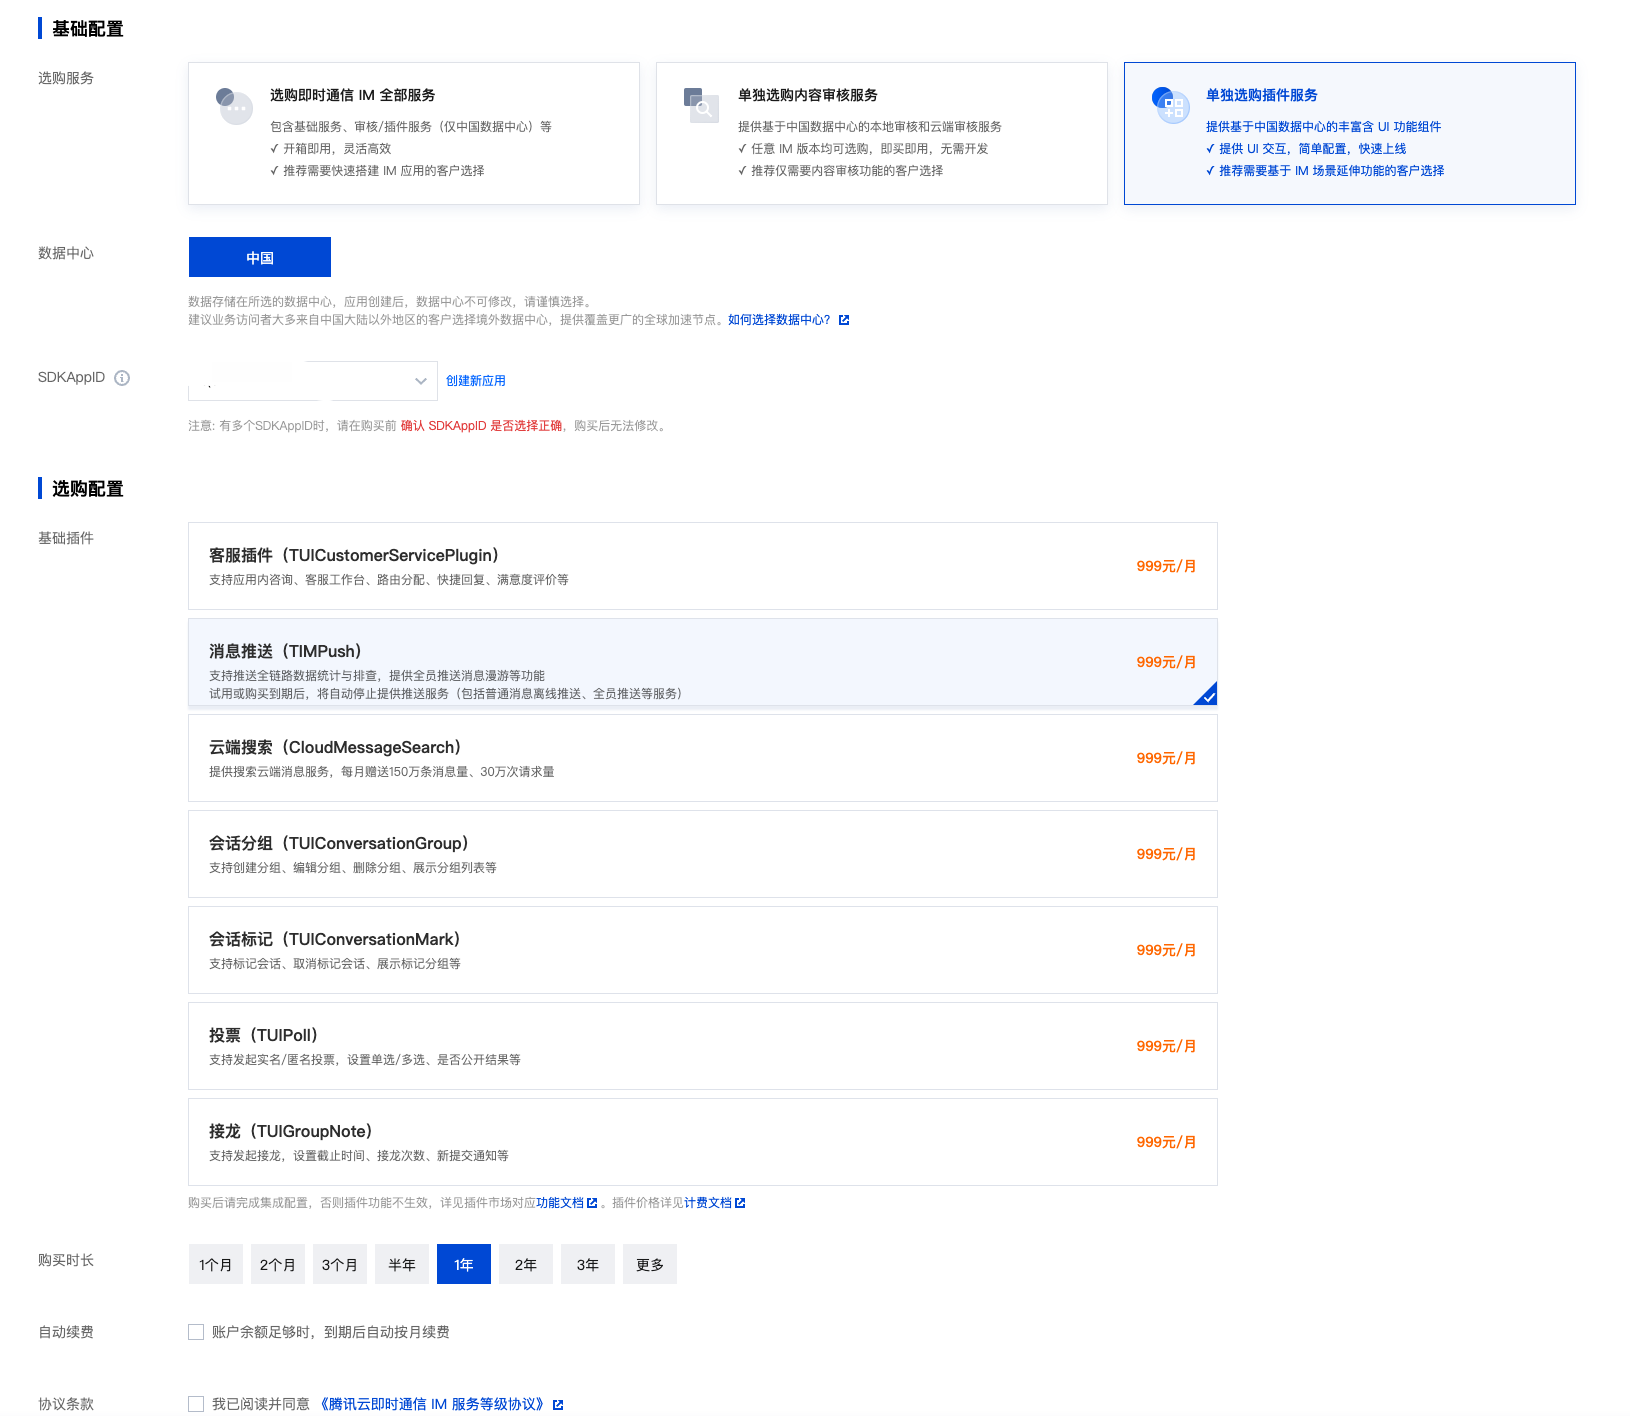Select 1个月 purchase duration

pos(216,1264)
